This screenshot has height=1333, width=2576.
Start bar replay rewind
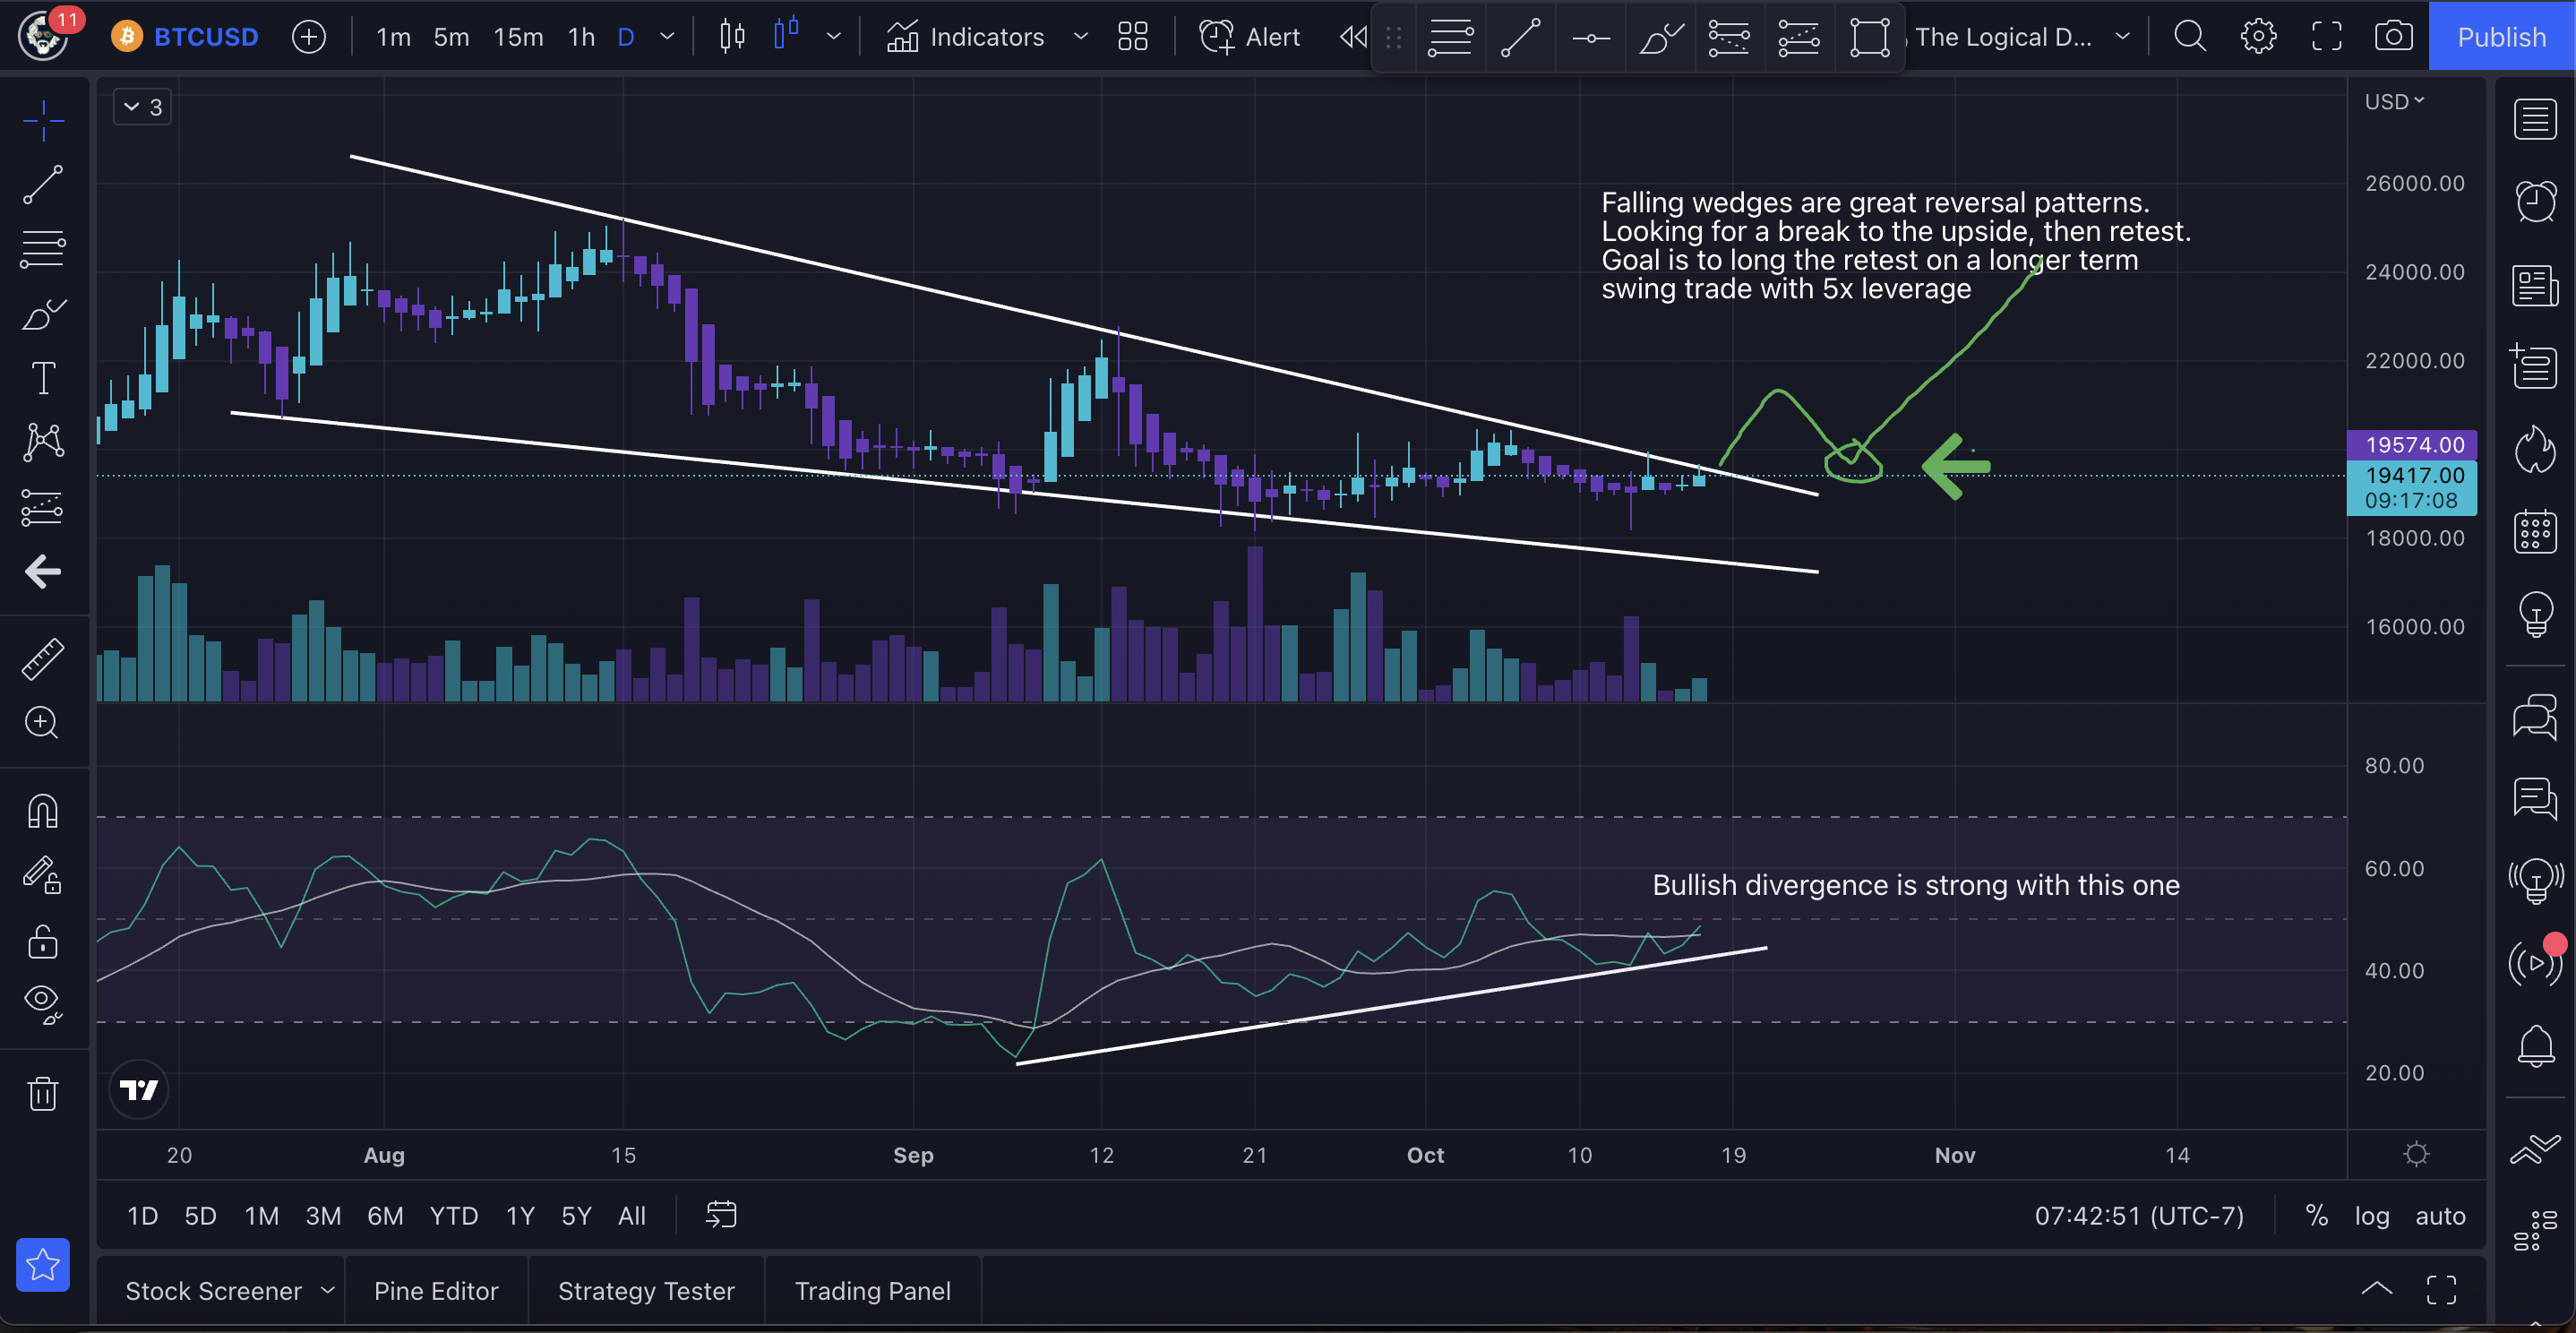(1352, 37)
